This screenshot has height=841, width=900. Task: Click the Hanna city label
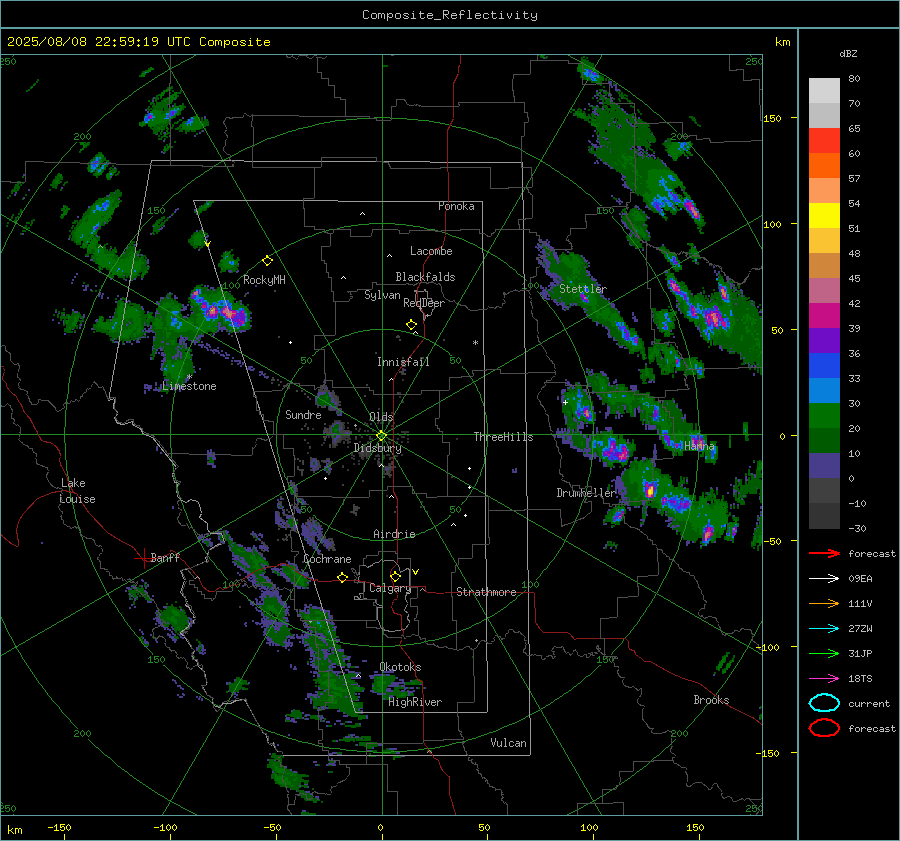tap(699, 446)
